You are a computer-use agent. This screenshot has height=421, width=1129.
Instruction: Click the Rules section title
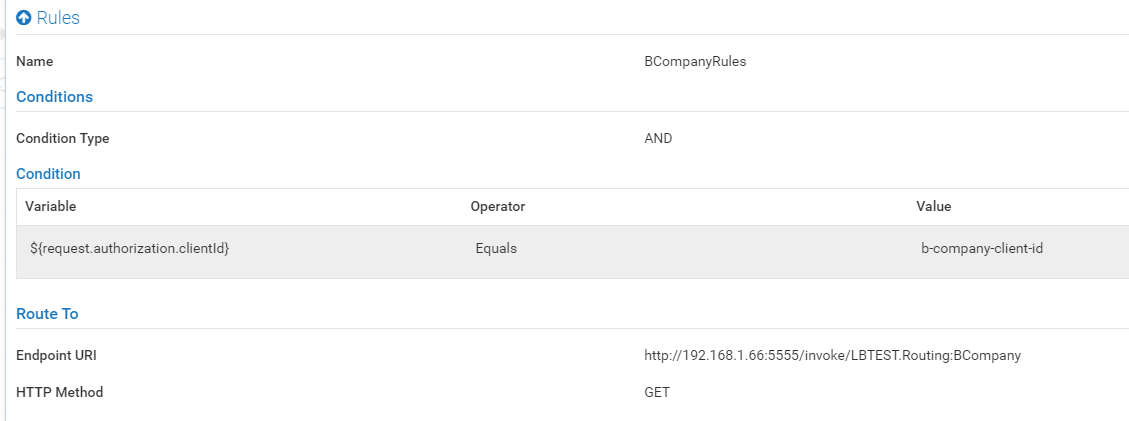58,18
